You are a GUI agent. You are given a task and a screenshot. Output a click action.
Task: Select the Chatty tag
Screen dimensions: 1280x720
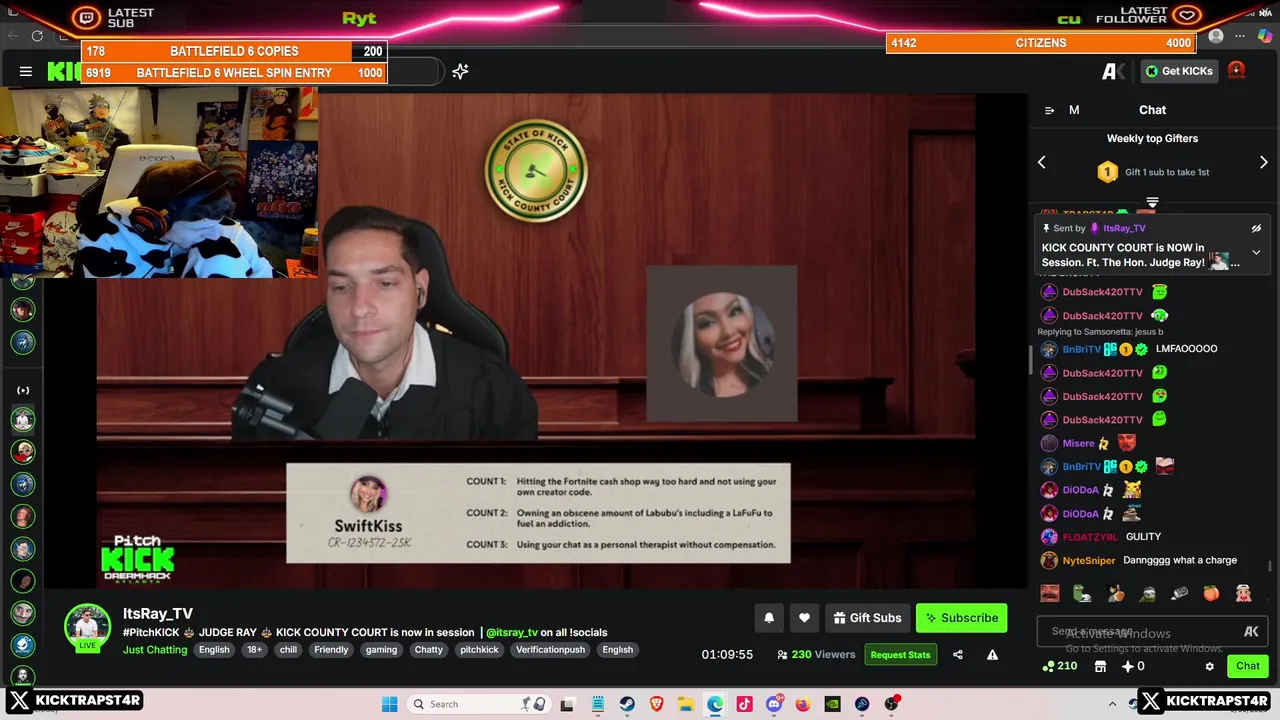(x=428, y=650)
